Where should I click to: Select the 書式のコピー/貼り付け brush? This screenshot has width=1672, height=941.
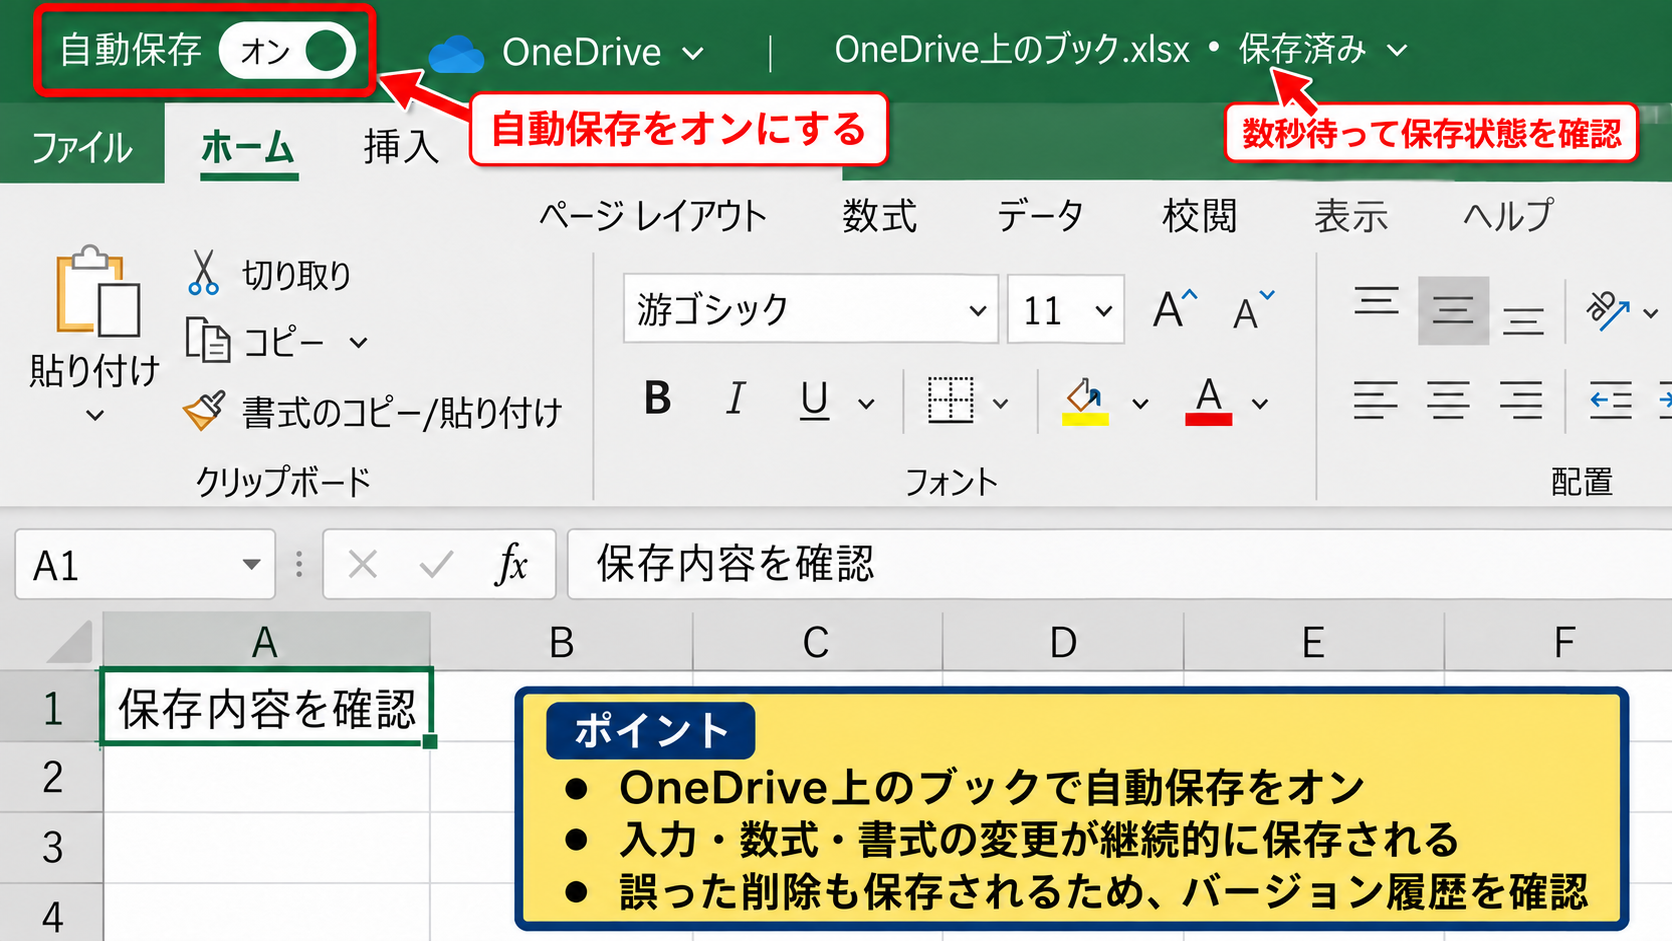(204, 410)
